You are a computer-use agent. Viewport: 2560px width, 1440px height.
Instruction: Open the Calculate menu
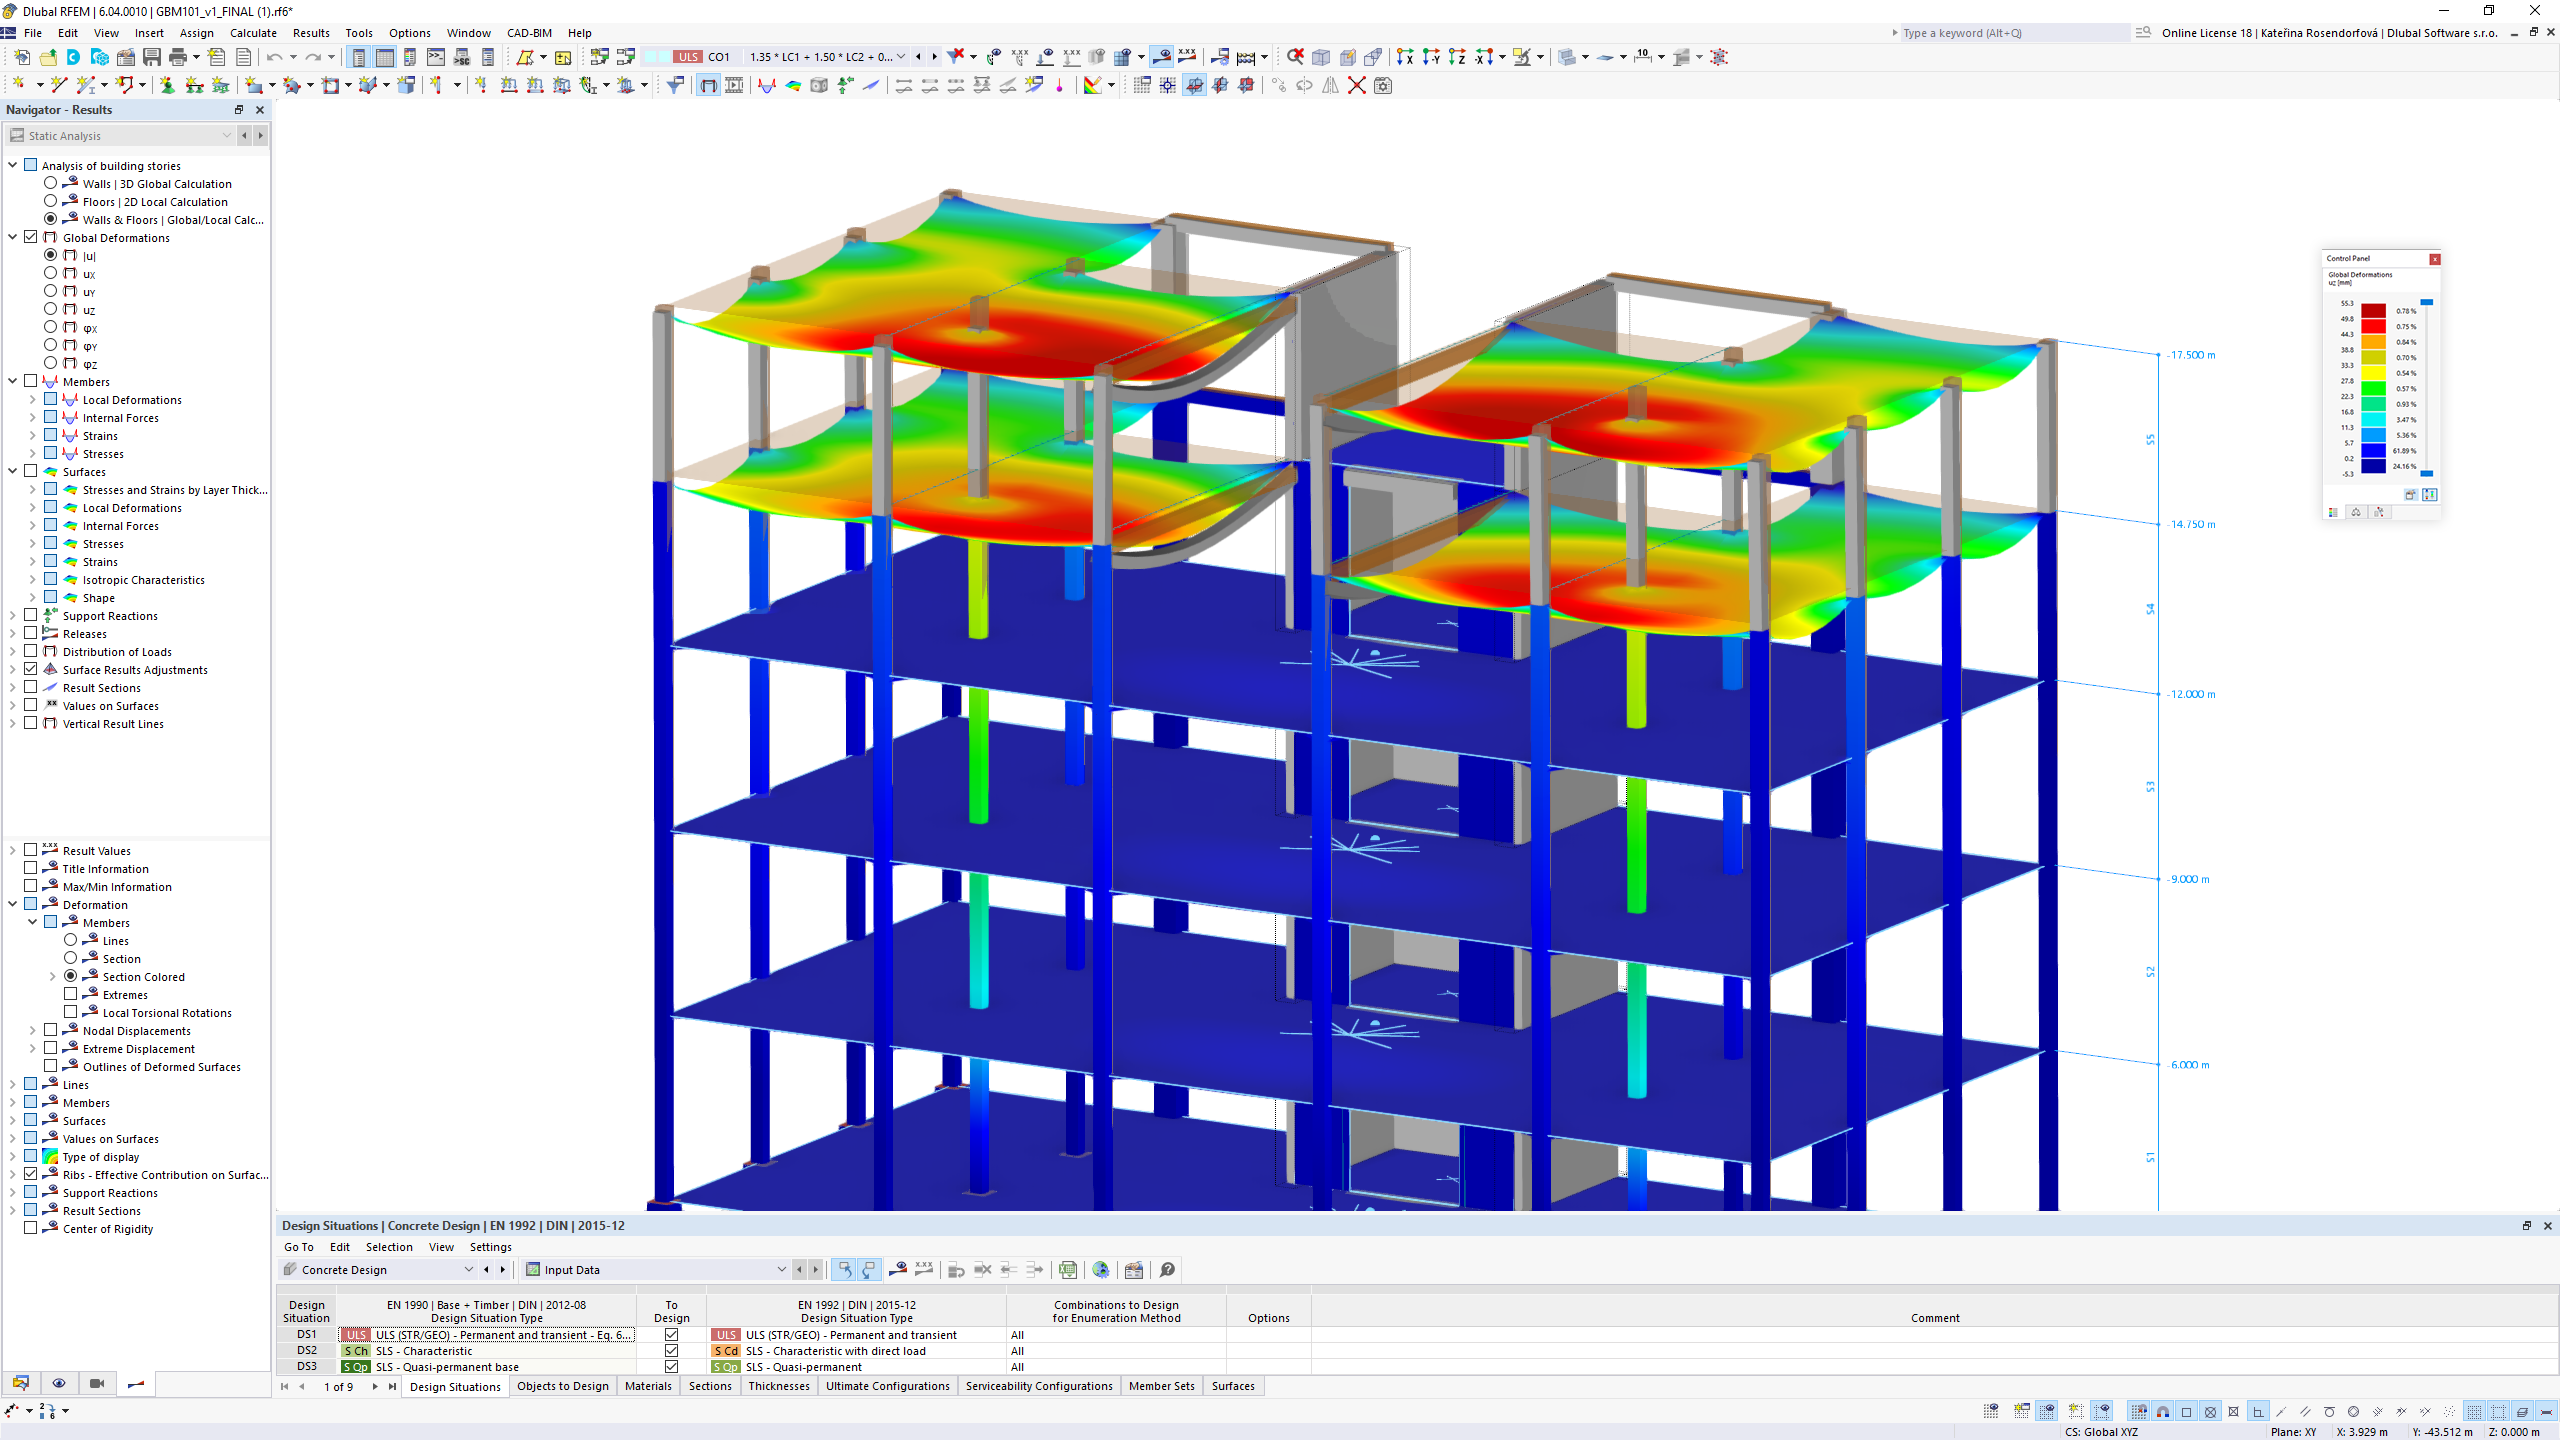[x=253, y=32]
